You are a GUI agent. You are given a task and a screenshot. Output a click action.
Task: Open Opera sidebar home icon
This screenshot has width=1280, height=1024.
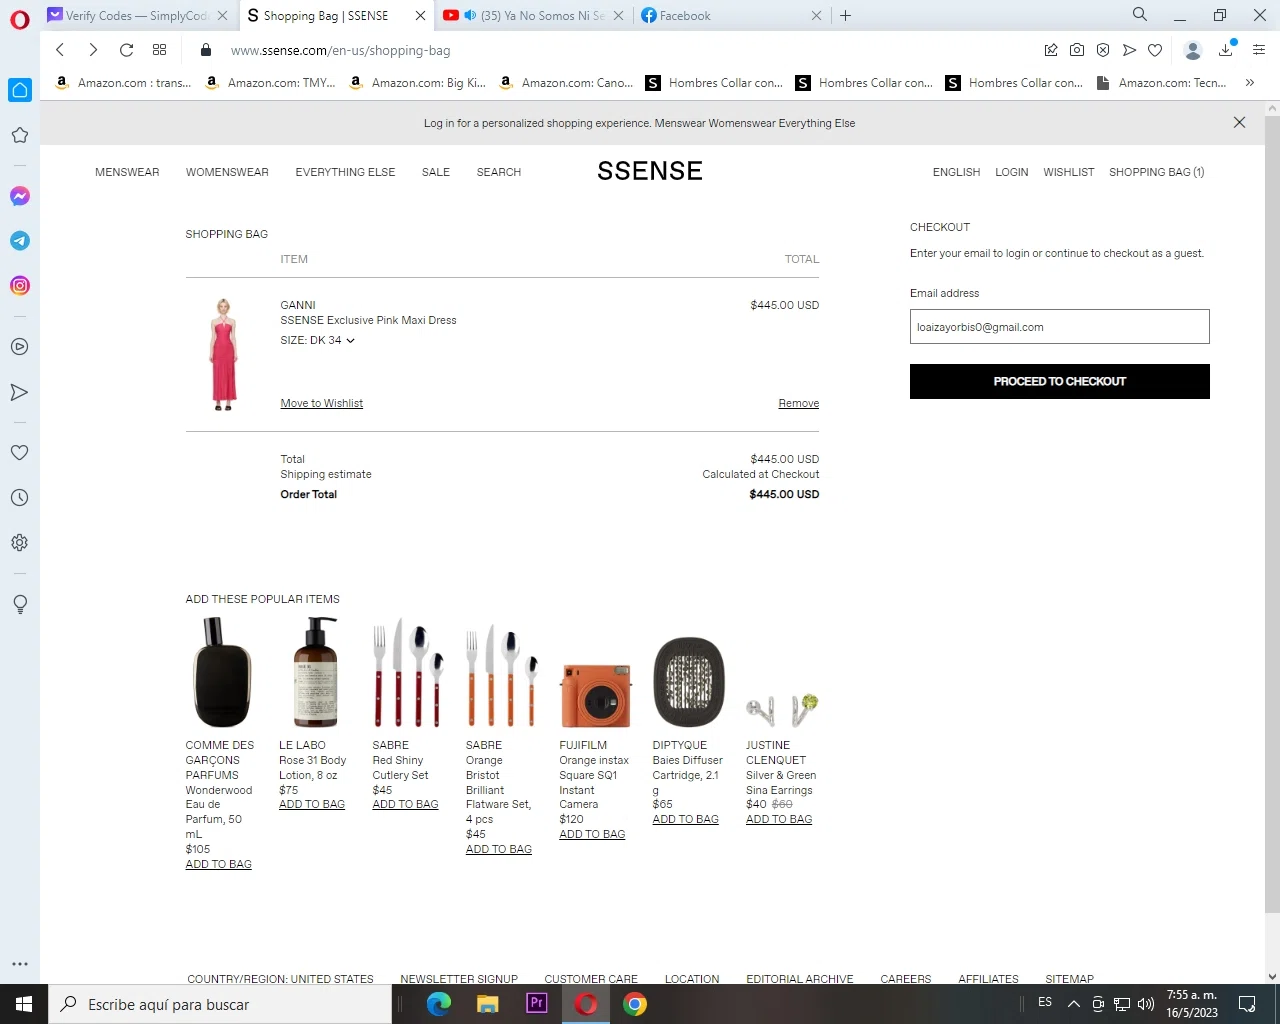(x=20, y=90)
